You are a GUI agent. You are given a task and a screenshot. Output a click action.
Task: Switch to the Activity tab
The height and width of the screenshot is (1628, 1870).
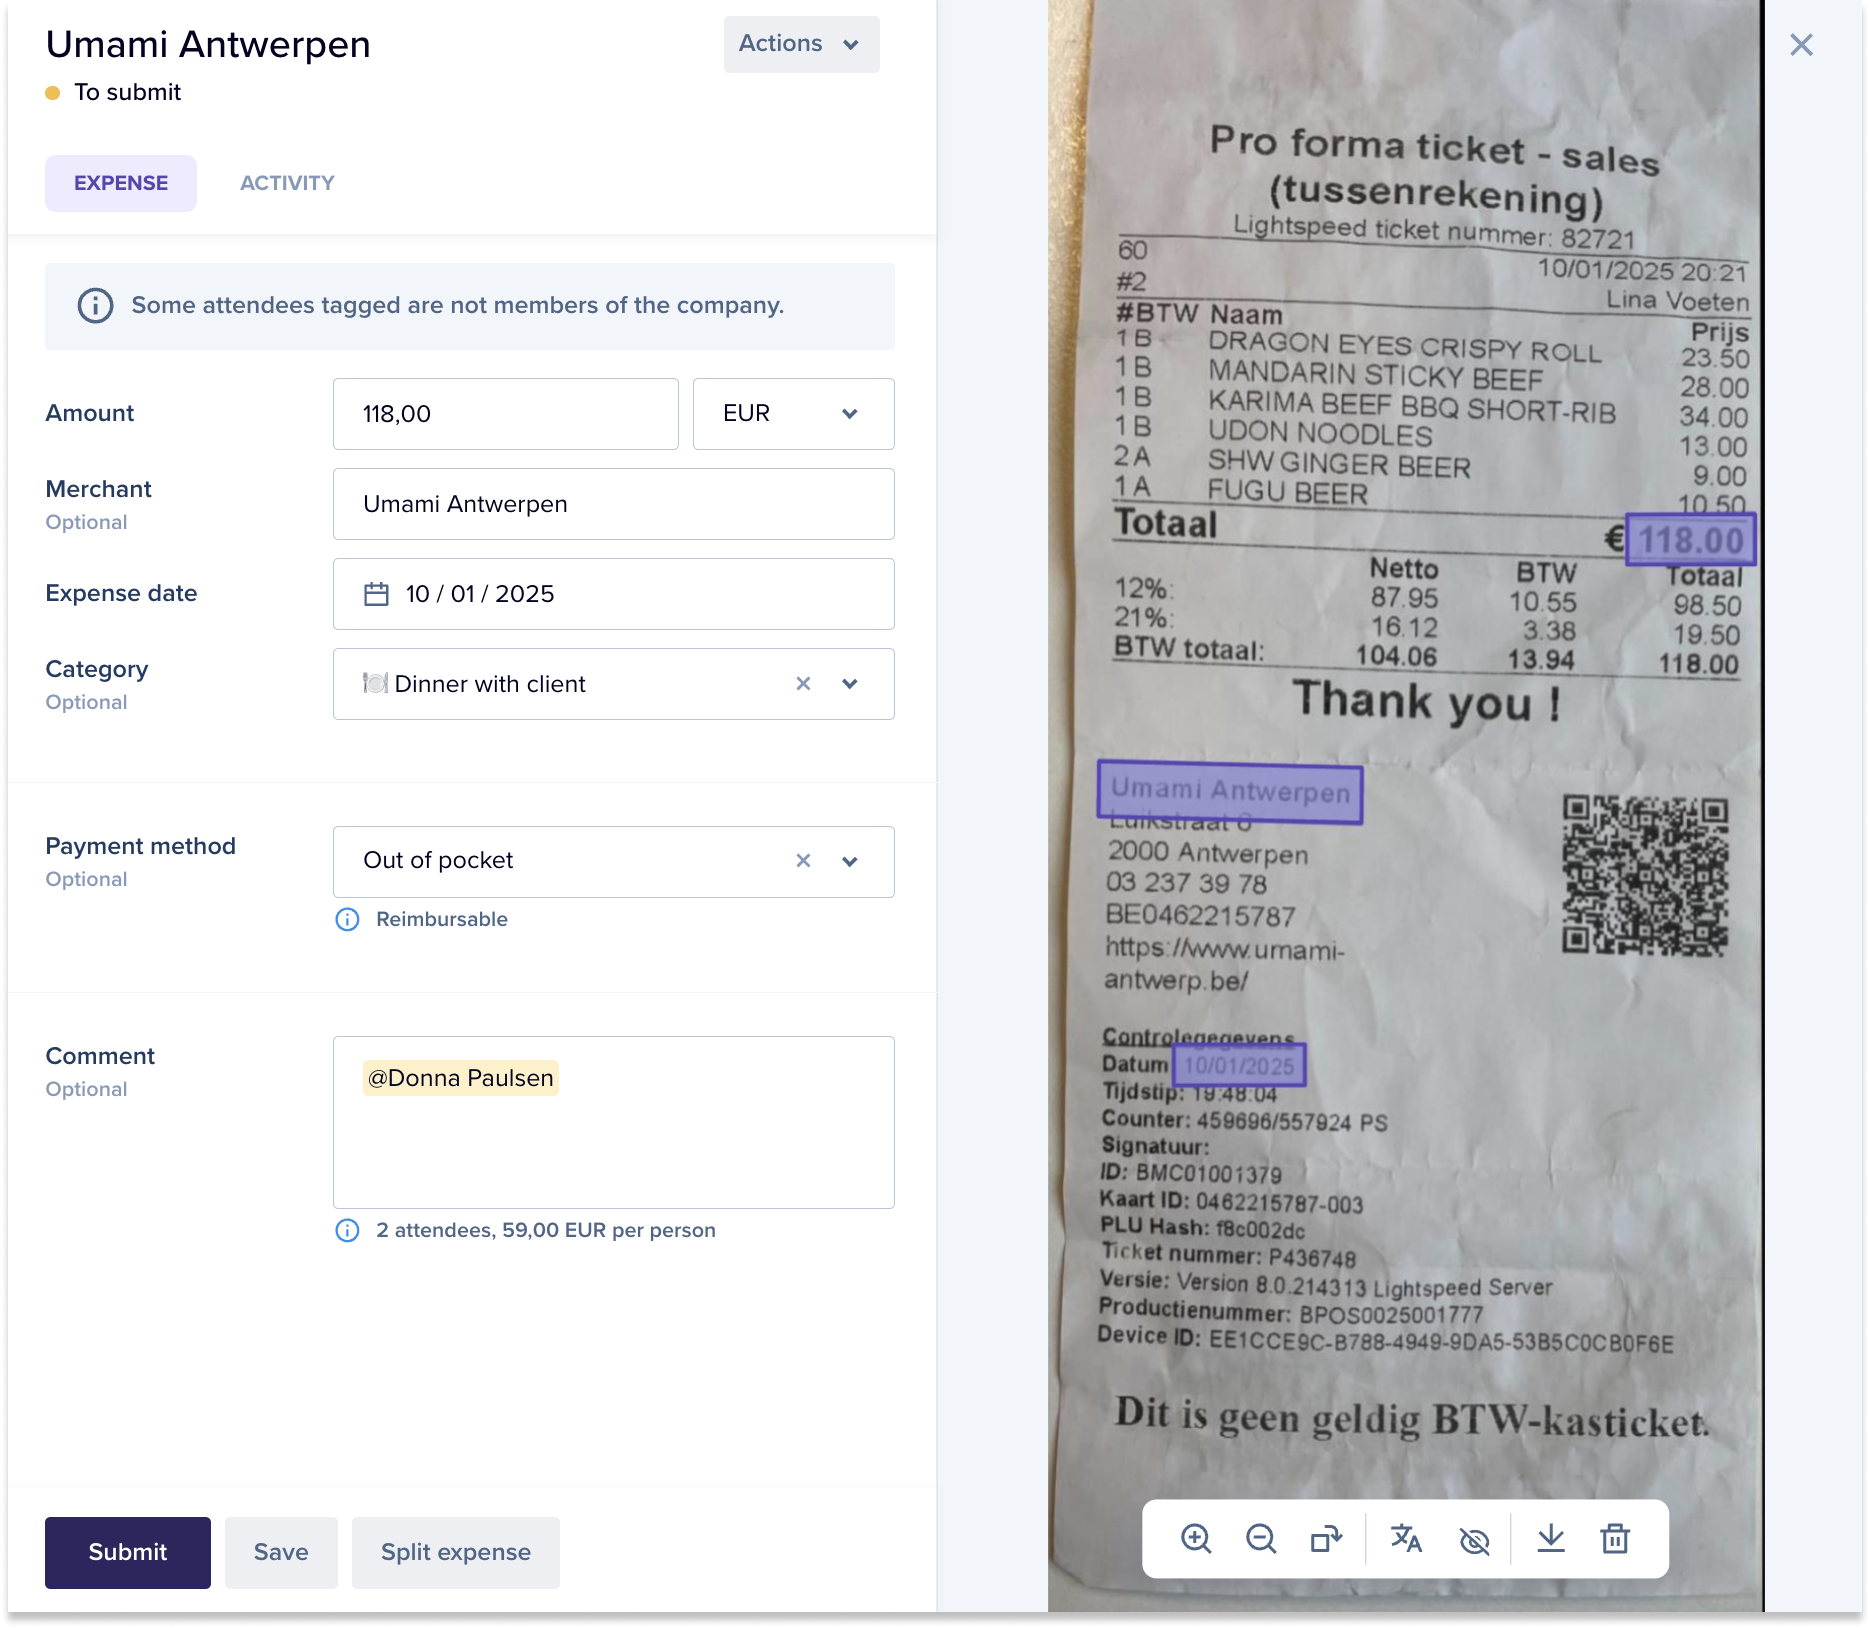coord(287,183)
